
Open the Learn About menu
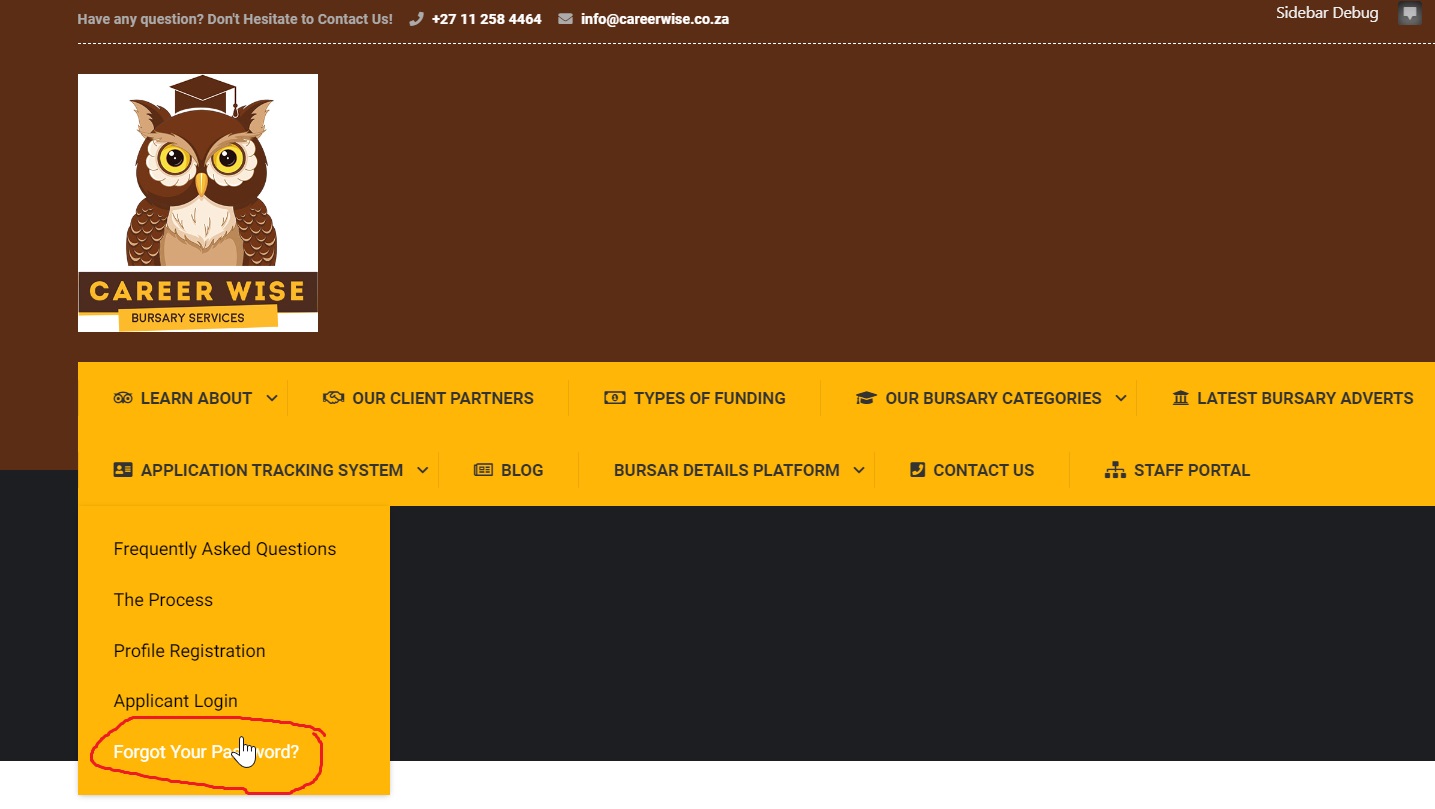click(196, 398)
